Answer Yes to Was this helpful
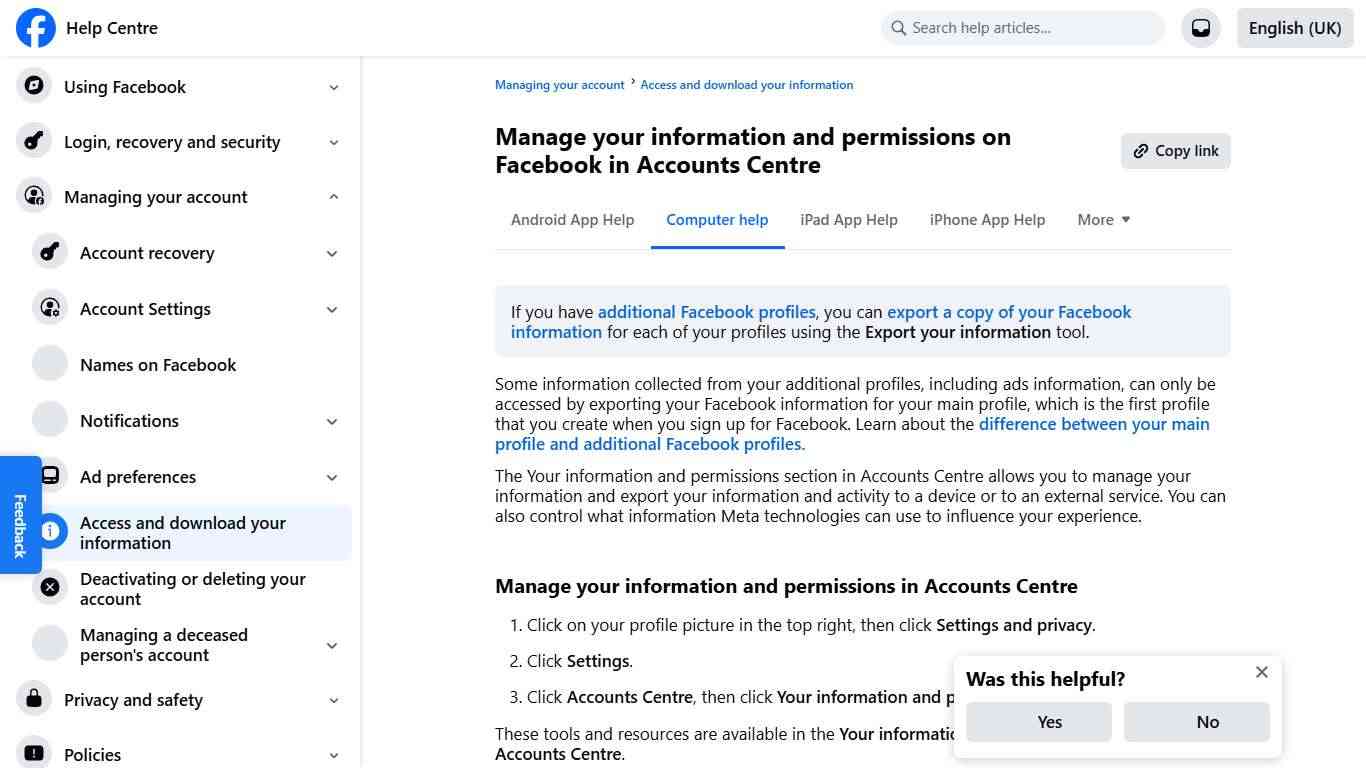 [1038, 721]
